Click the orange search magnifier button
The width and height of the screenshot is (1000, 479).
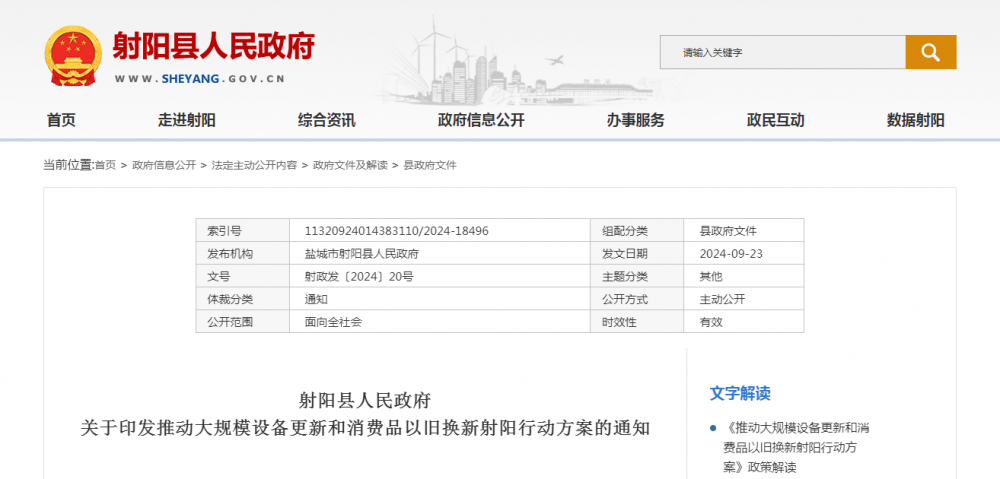(x=930, y=52)
